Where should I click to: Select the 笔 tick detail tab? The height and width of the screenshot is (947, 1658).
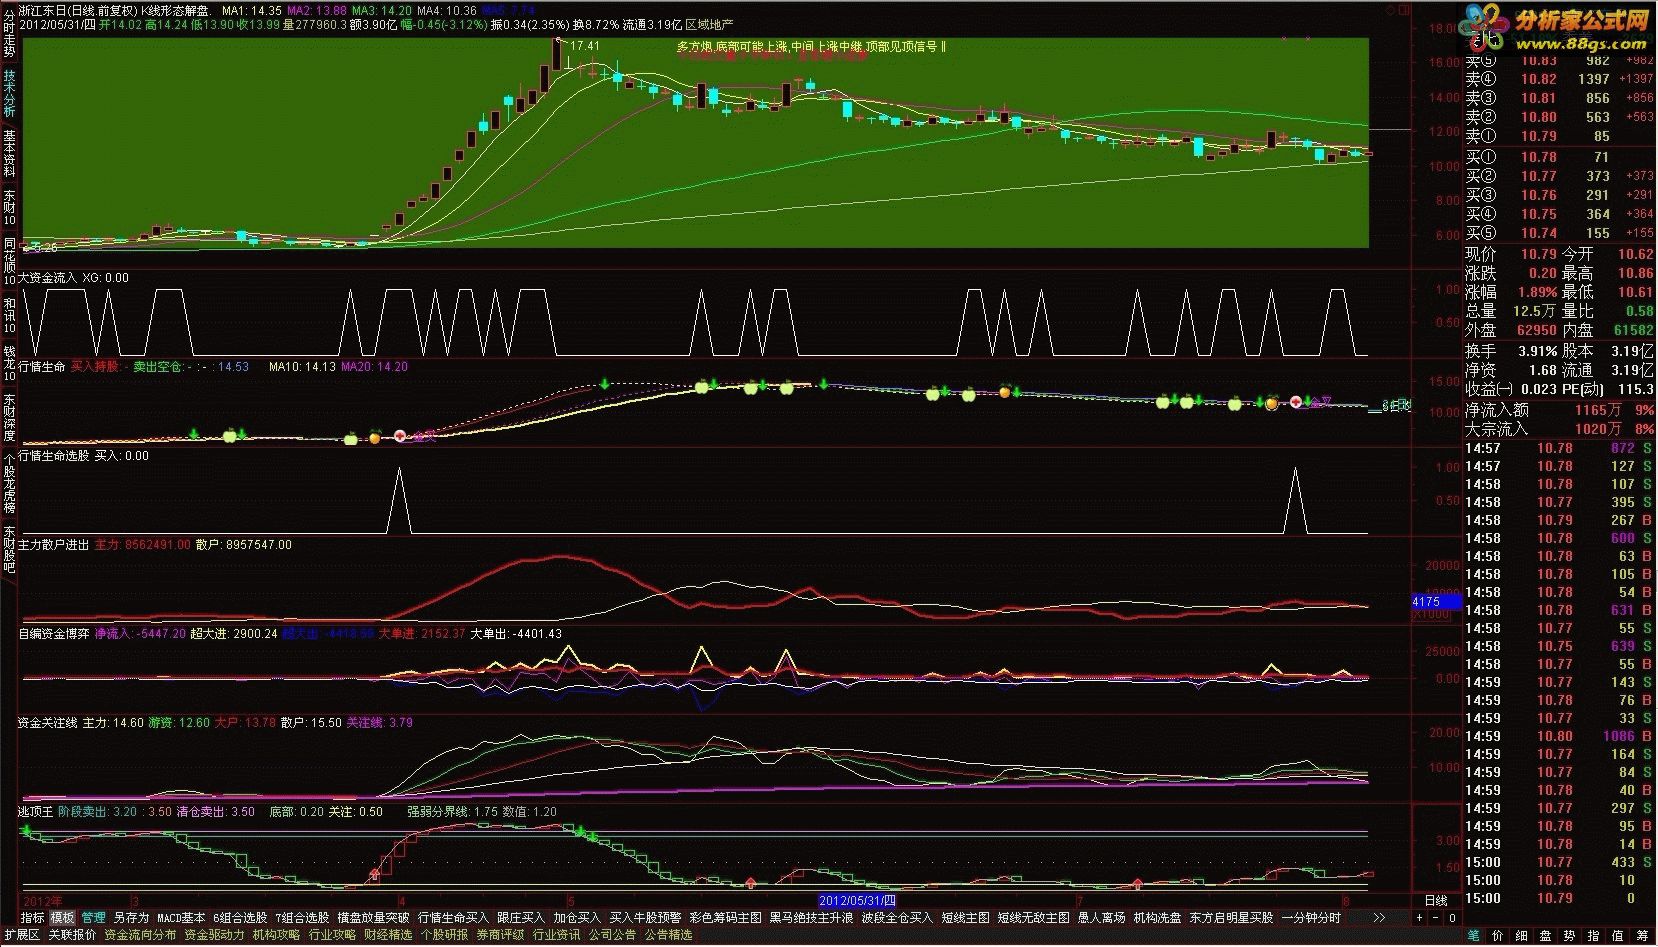pos(1474,936)
